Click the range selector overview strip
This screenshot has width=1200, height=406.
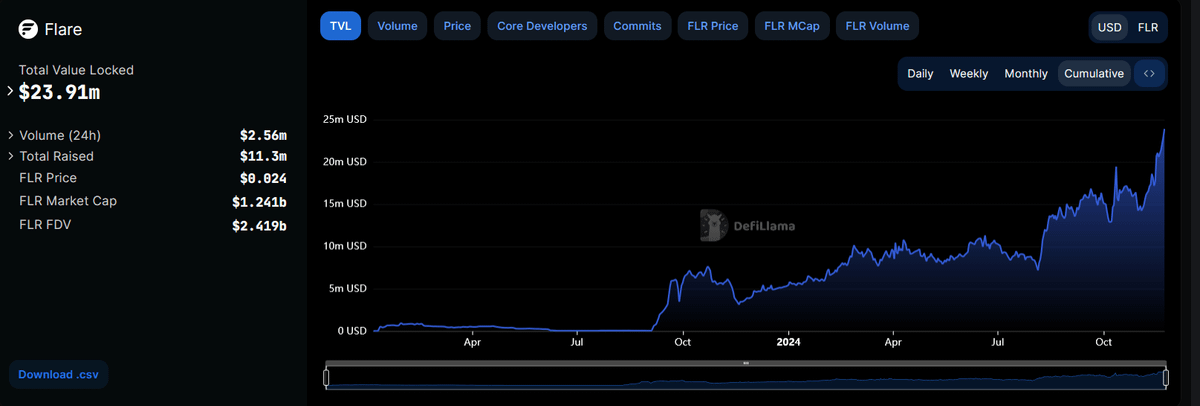click(x=746, y=377)
